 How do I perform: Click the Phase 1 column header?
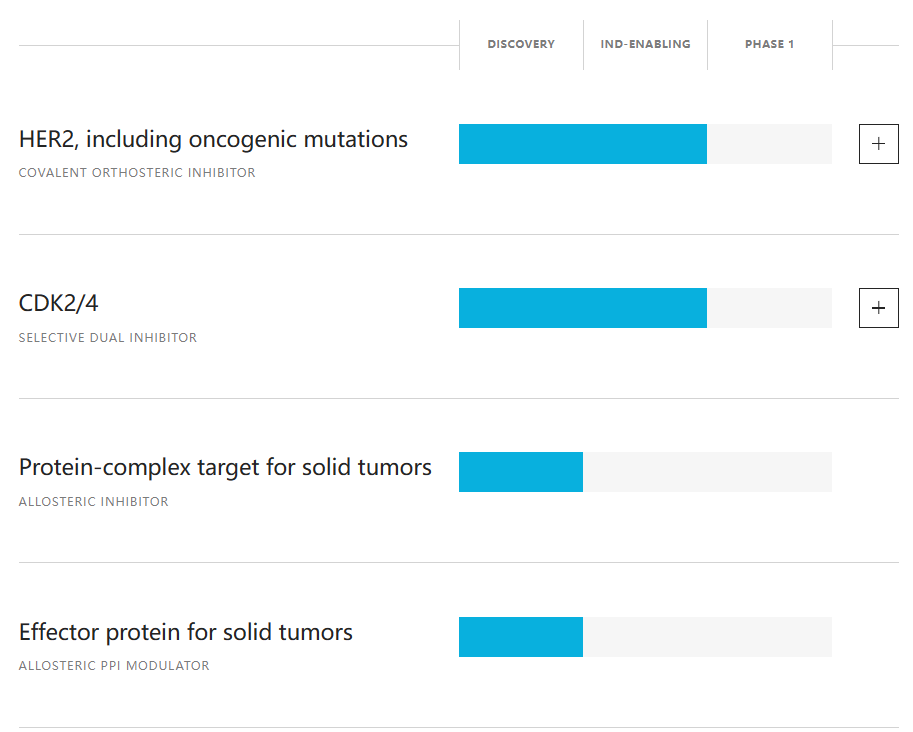click(769, 44)
